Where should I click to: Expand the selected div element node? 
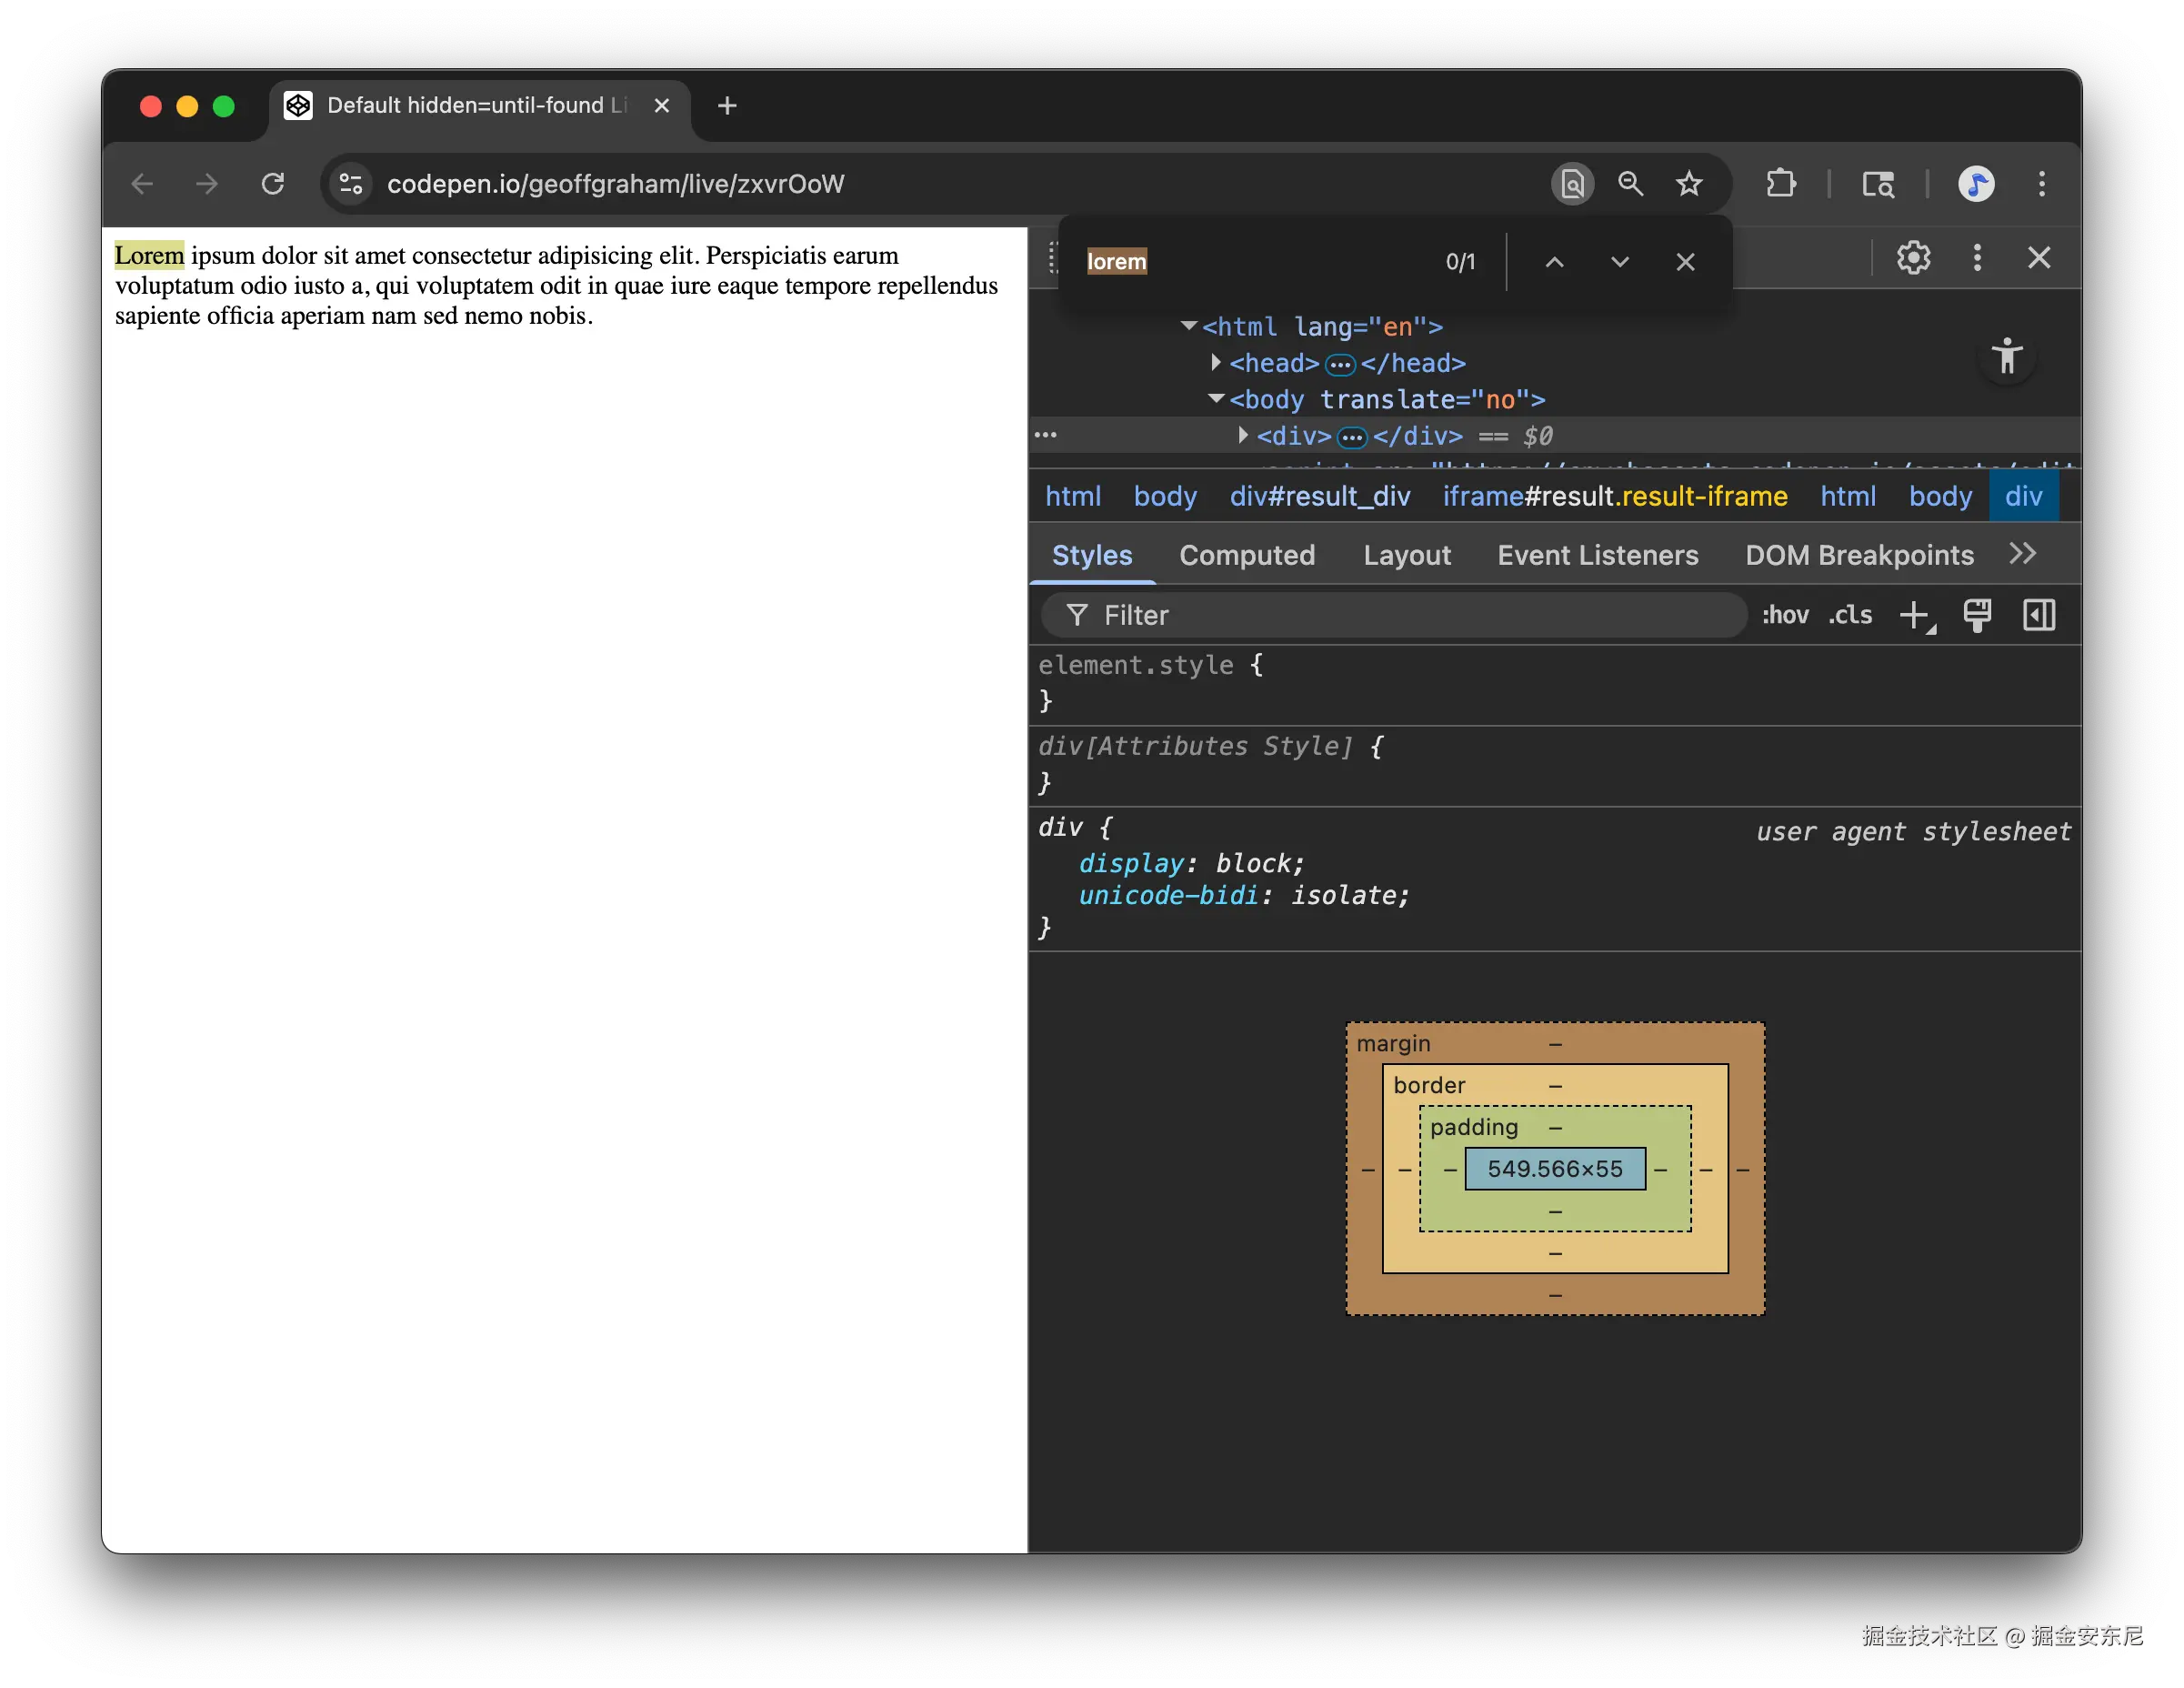coord(1242,435)
